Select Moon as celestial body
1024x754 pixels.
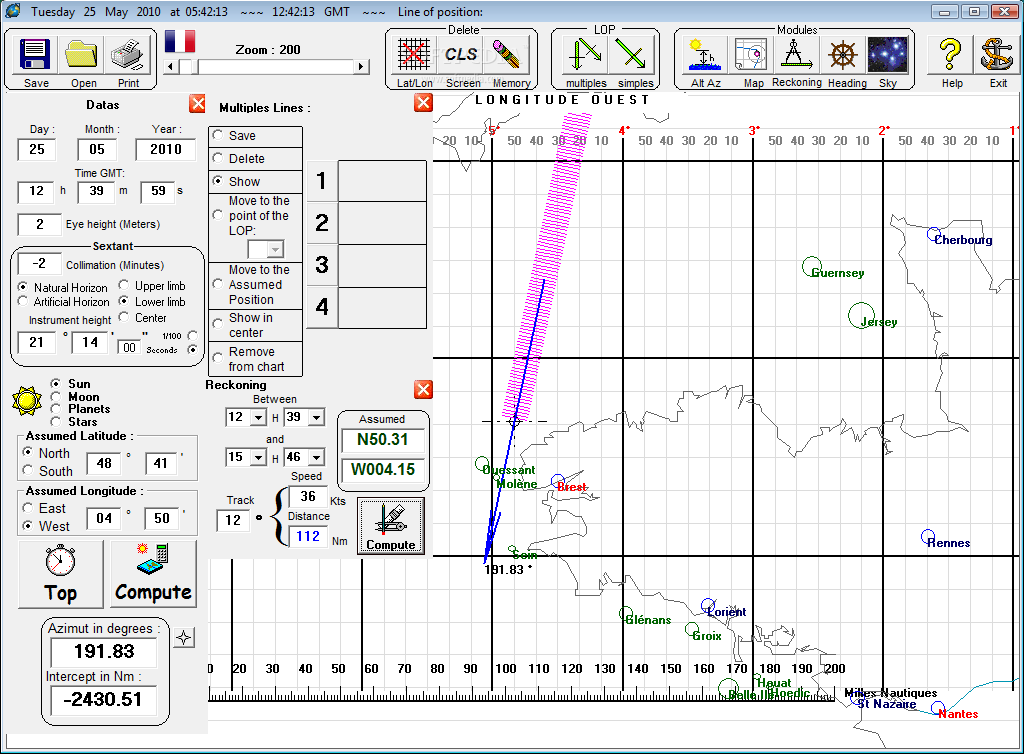coord(56,396)
